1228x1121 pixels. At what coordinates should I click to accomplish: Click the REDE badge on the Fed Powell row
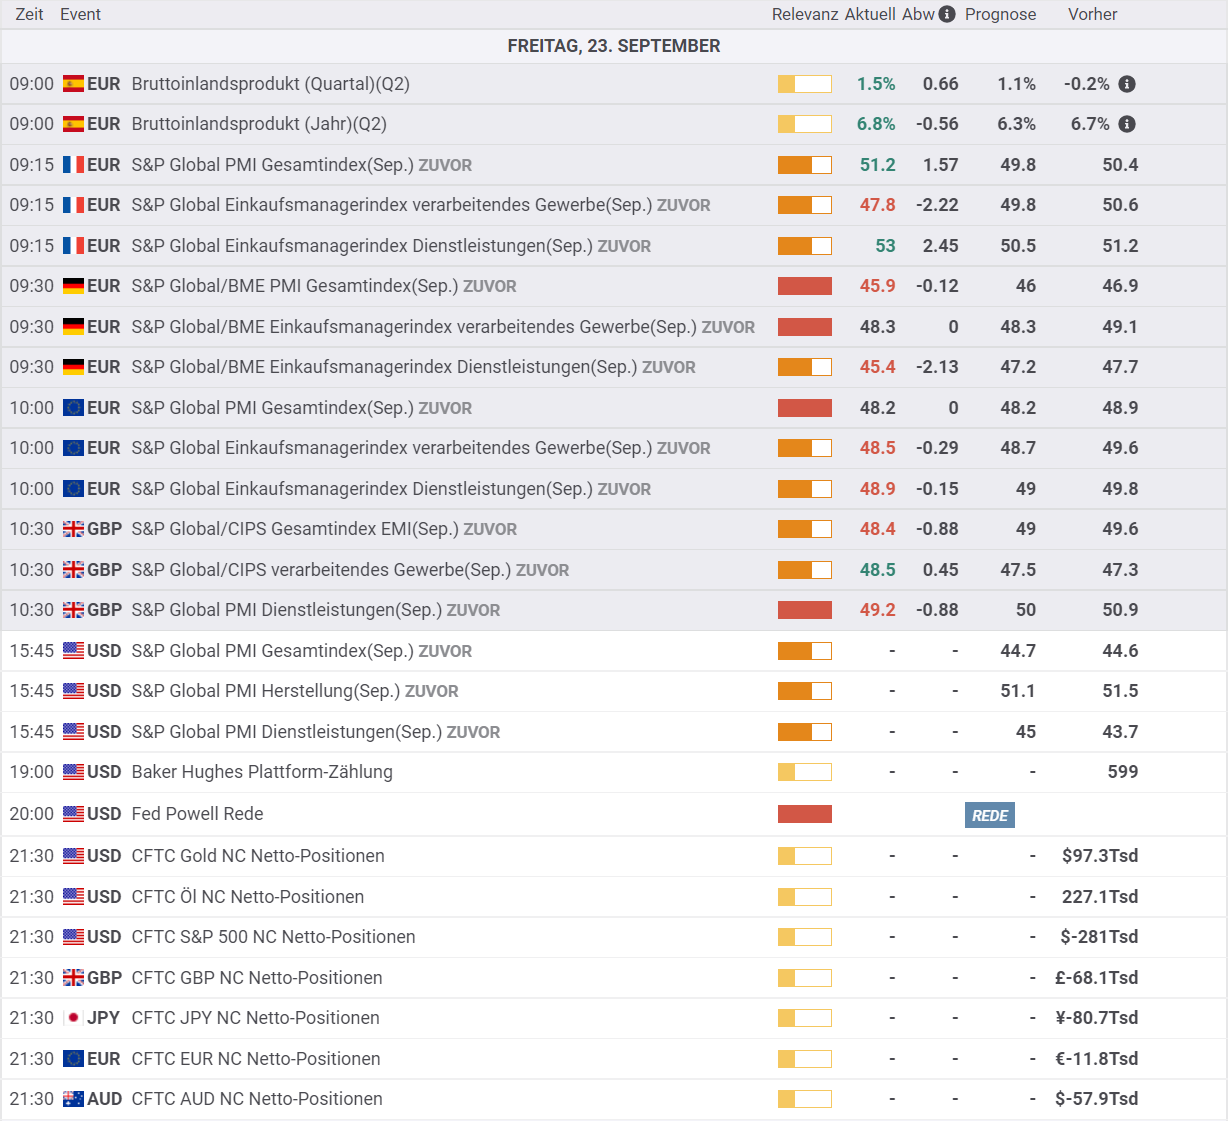[x=990, y=815]
